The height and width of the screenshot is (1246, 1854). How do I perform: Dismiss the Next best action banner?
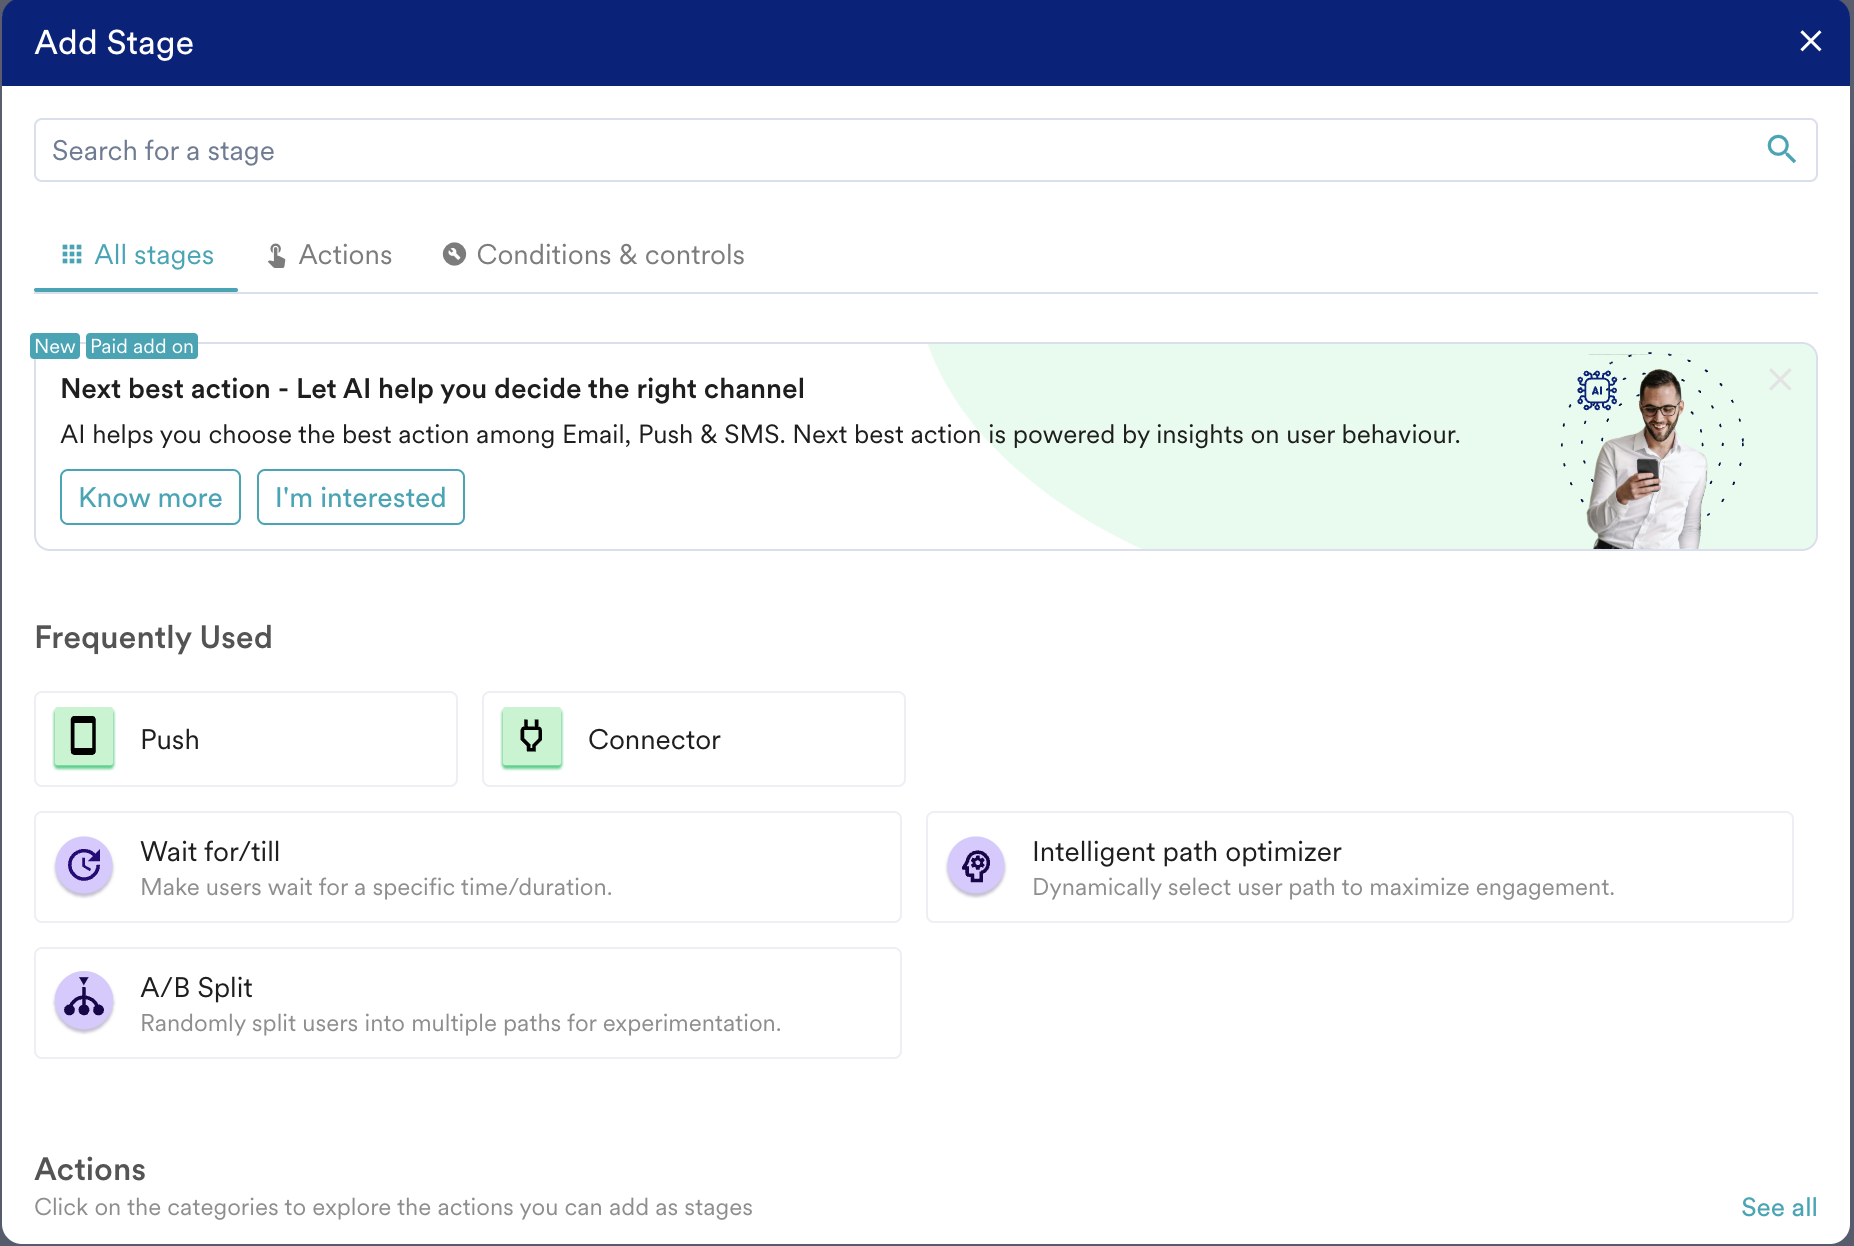tap(1779, 380)
